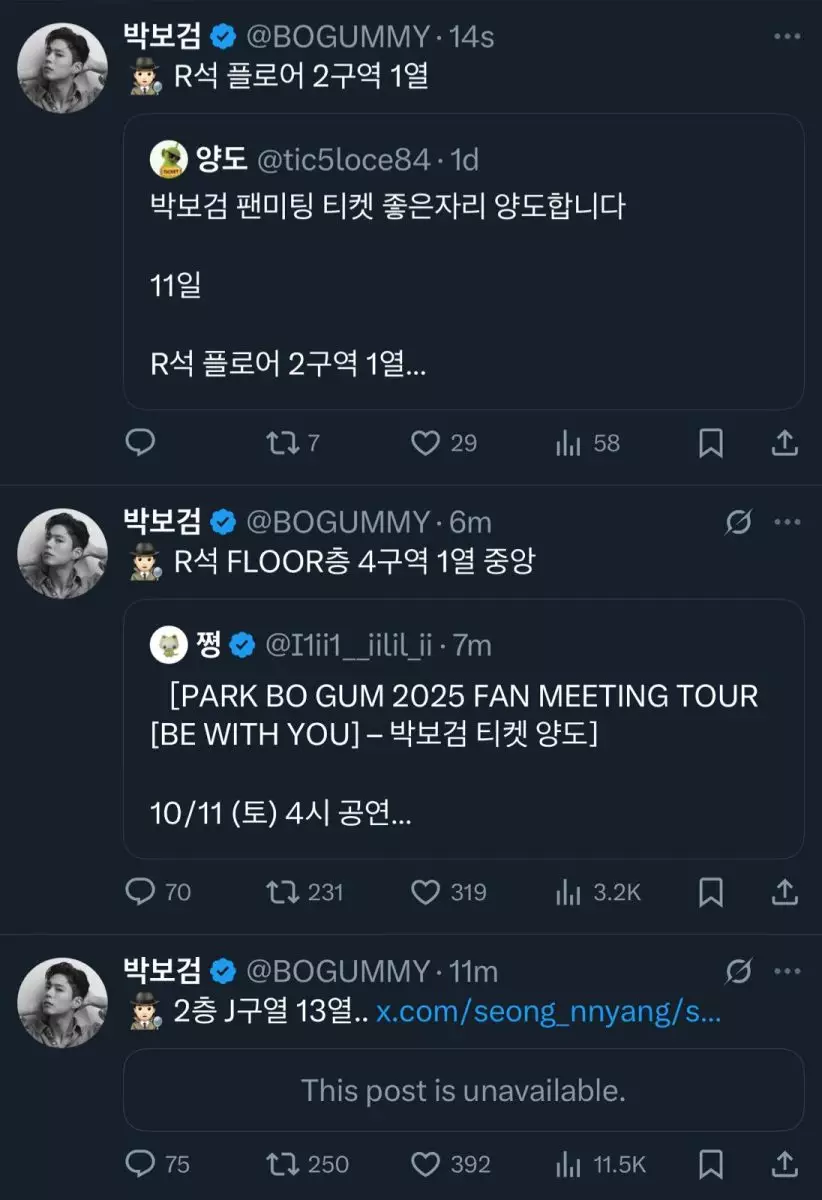Open the profile picture on the 11m post
Viewport: 822px width, 1200px height.
(63, 1002)
